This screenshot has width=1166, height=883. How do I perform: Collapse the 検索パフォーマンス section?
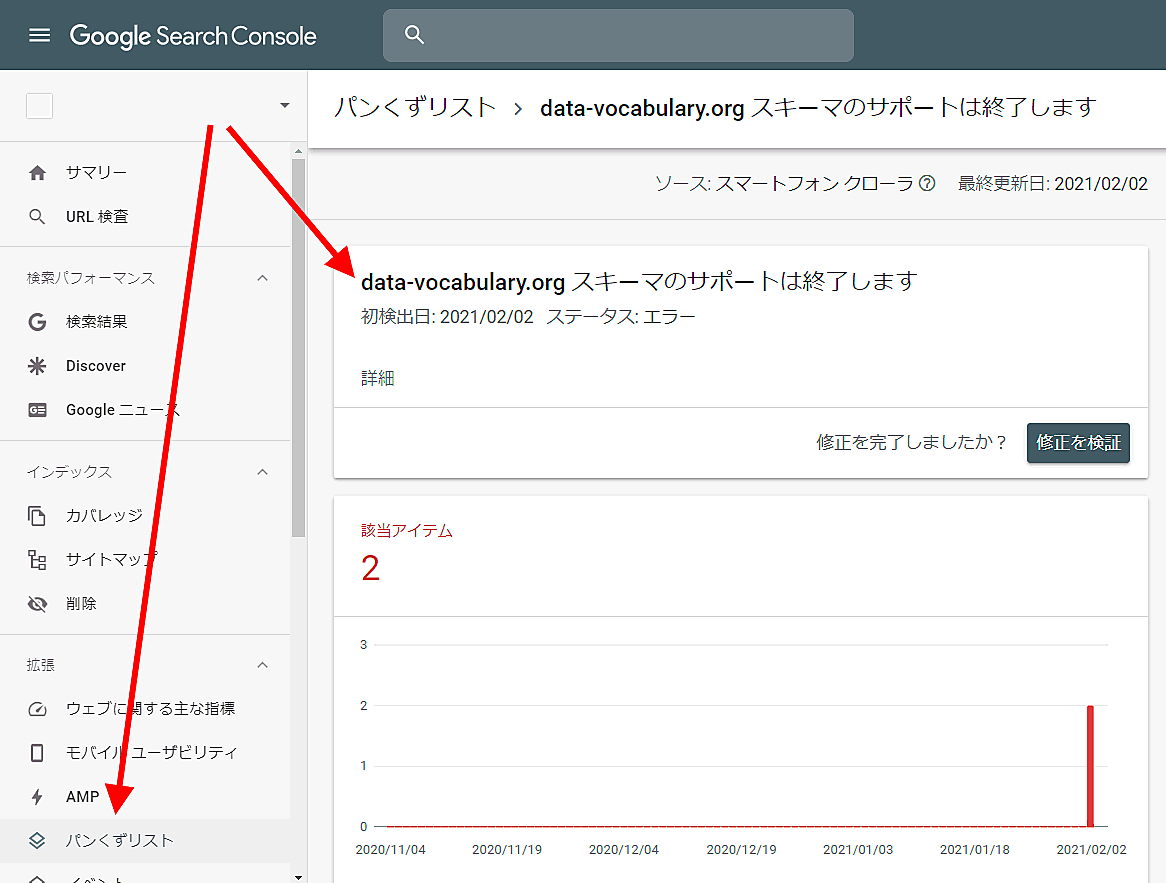coord(263,278)
